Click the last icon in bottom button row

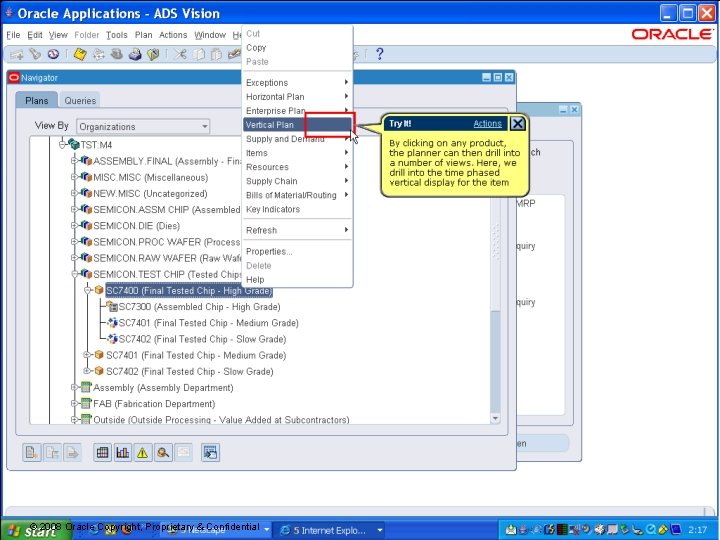(210, 453)
